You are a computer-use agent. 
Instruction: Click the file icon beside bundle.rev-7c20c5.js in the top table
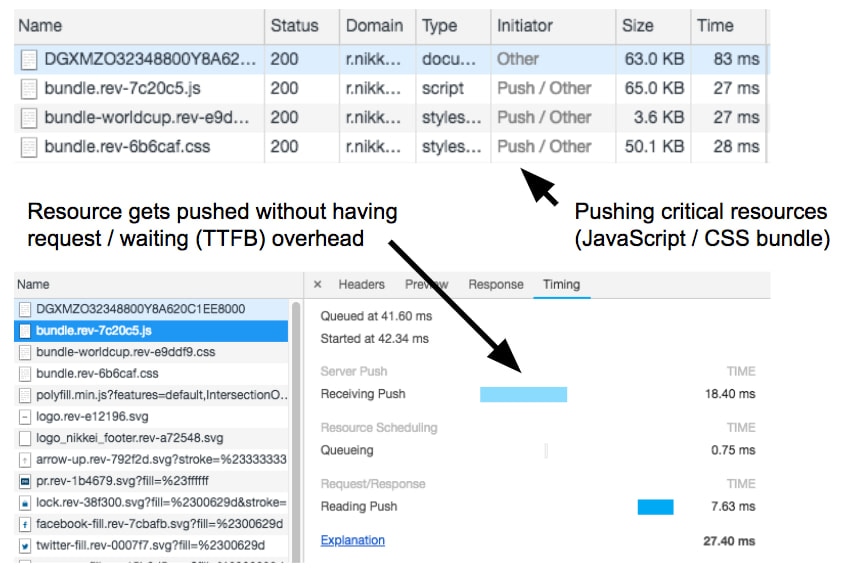coord(29,88)
